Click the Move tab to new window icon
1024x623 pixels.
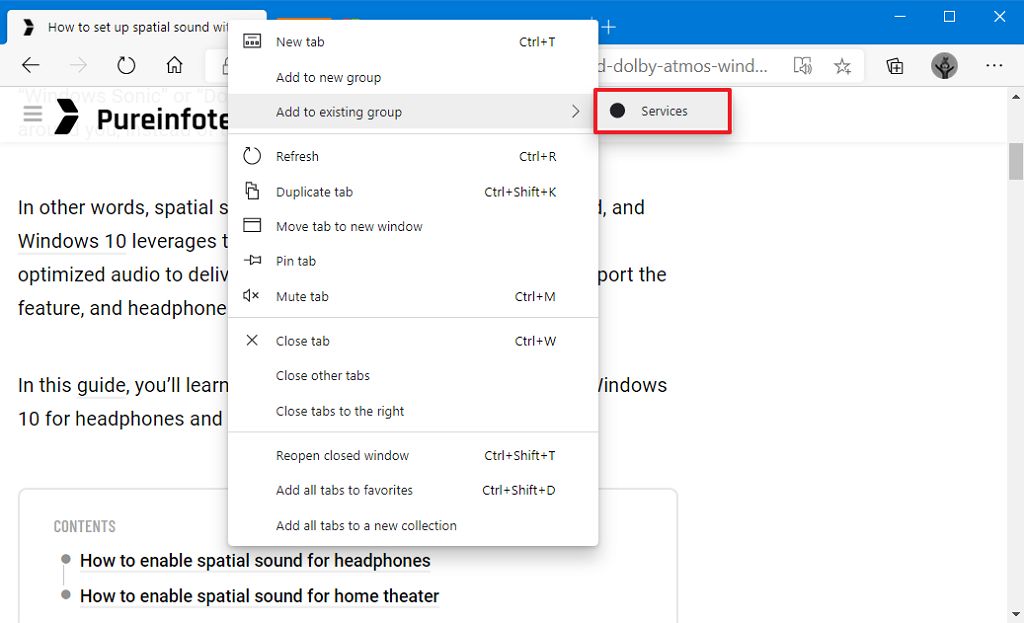click(252, 225)
